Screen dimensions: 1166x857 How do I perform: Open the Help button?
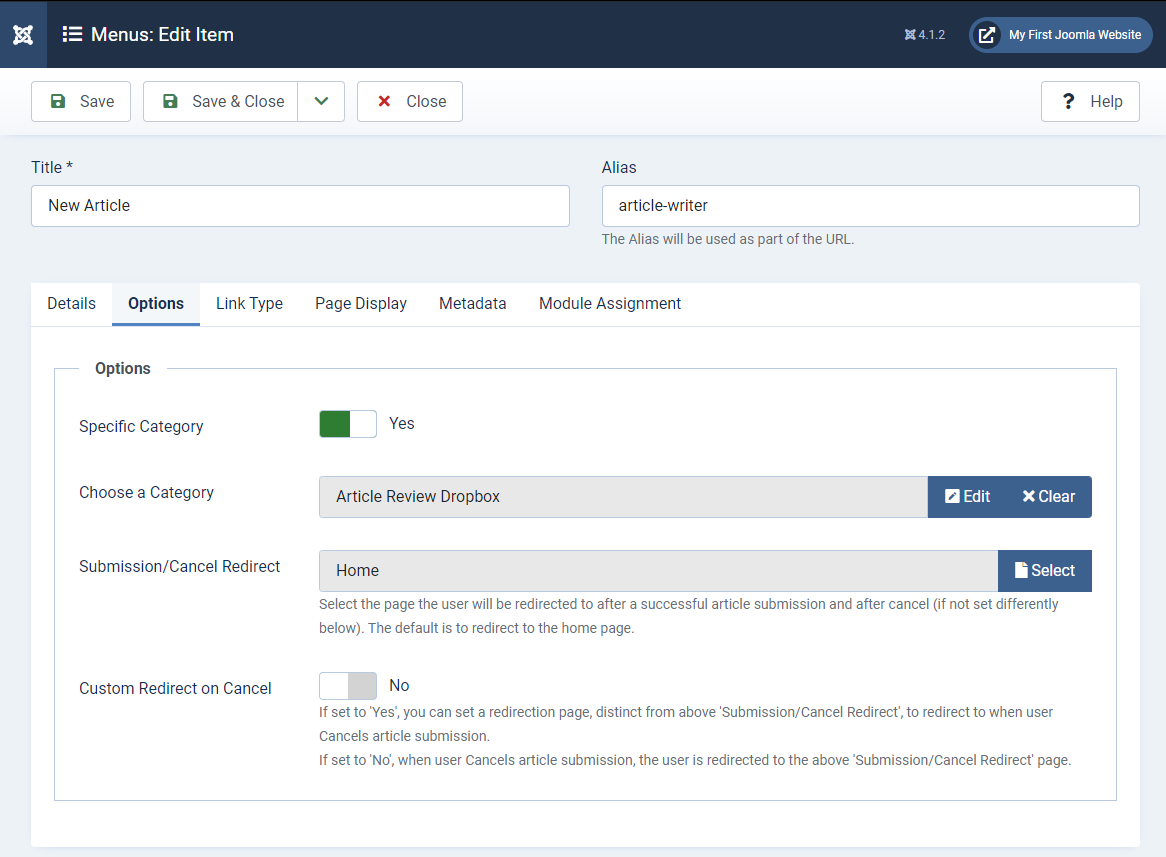[x=1090, y=101]
